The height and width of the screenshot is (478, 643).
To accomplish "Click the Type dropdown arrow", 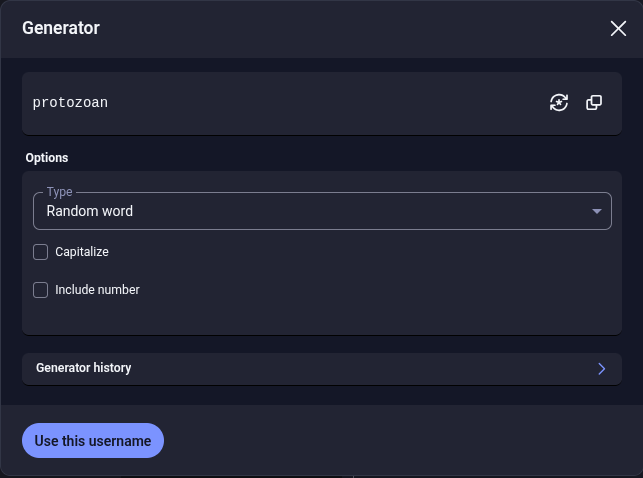I will coord(597,211).
